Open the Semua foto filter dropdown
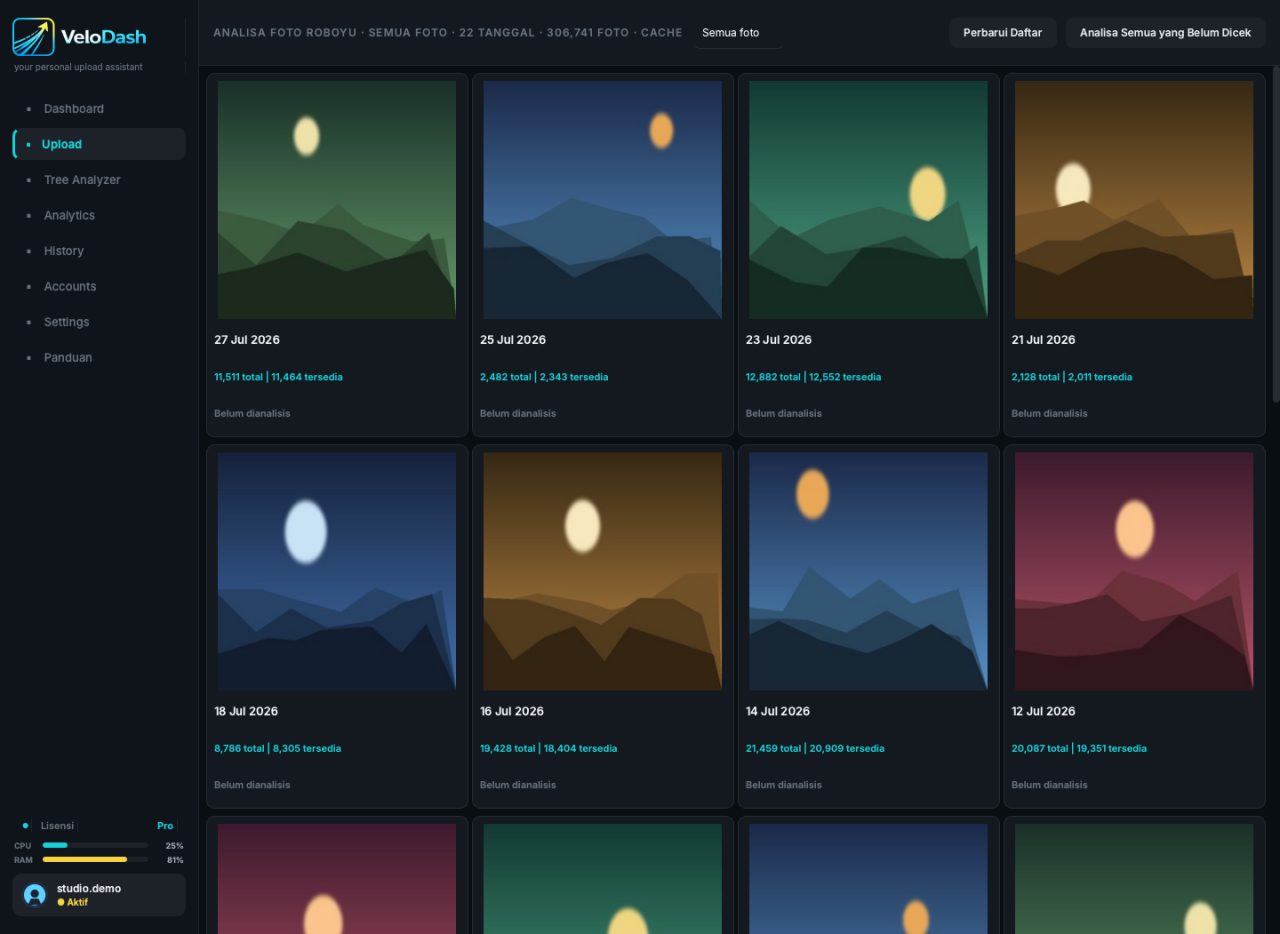 (x=738, y=33)
